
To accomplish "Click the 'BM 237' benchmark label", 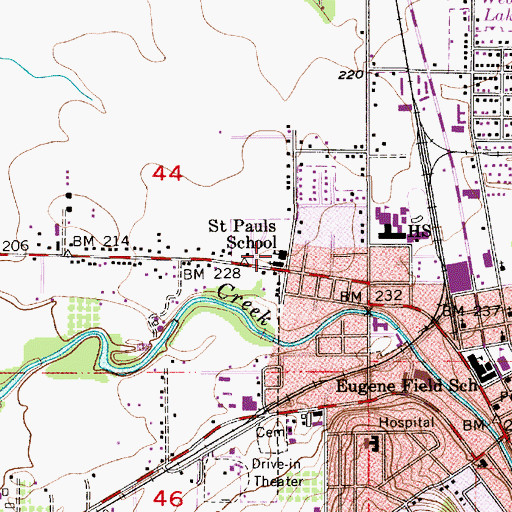I will [x=472, y=311].
